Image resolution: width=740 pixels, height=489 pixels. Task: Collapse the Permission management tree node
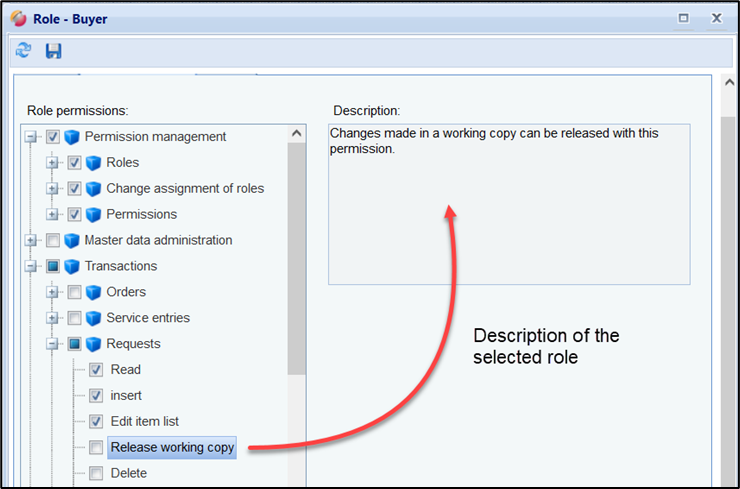pyautogui.click(x=31, y=137)
